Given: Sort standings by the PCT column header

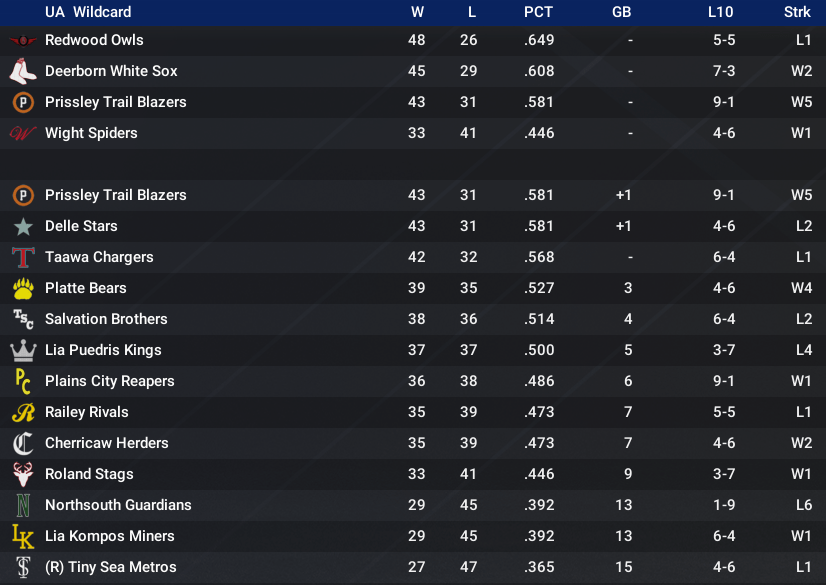Looking at the screenshot, I should click(x=538, y=12).
